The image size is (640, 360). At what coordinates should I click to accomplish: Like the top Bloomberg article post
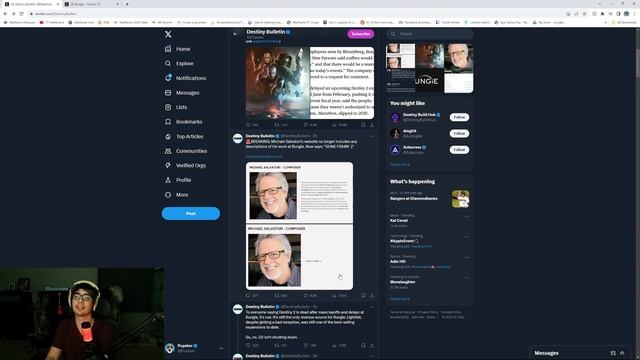(305, 124)
